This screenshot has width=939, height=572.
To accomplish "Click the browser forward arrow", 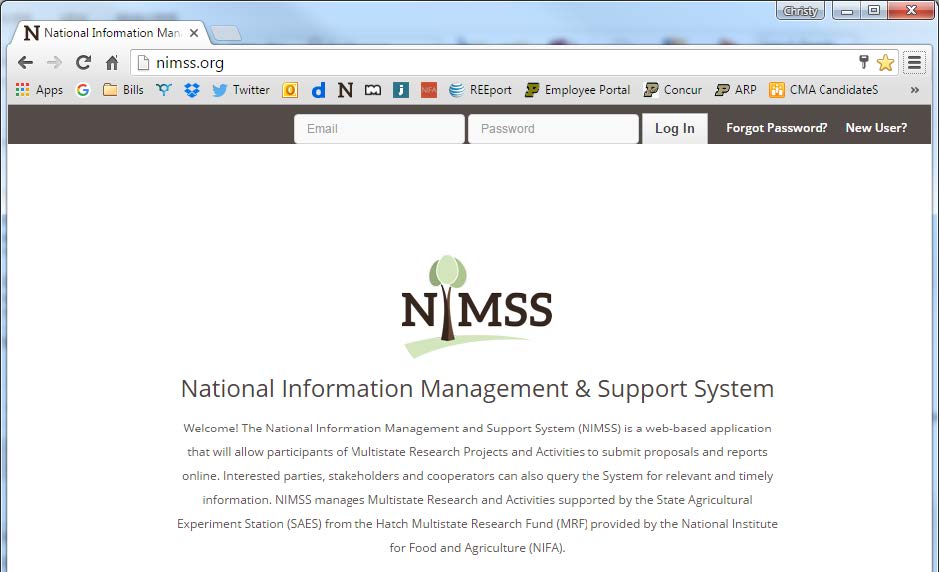I will click(54, 62).
